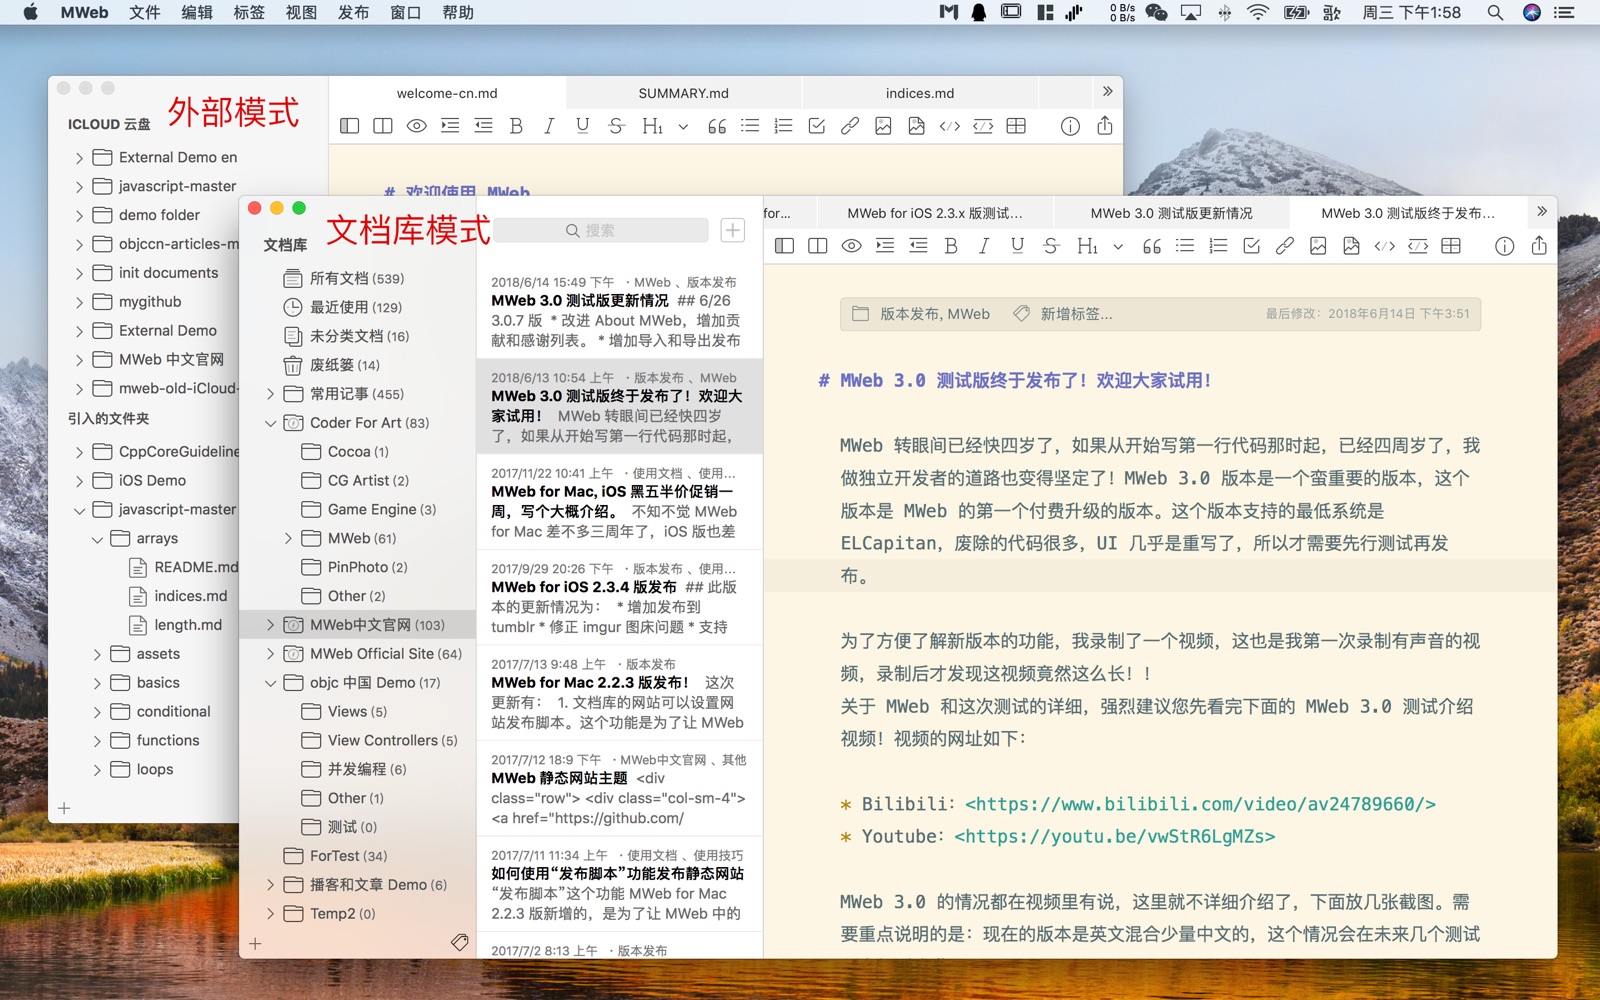Click tag icon at bottom of library sidebar
The image size is (1600, 1000).
459,942
